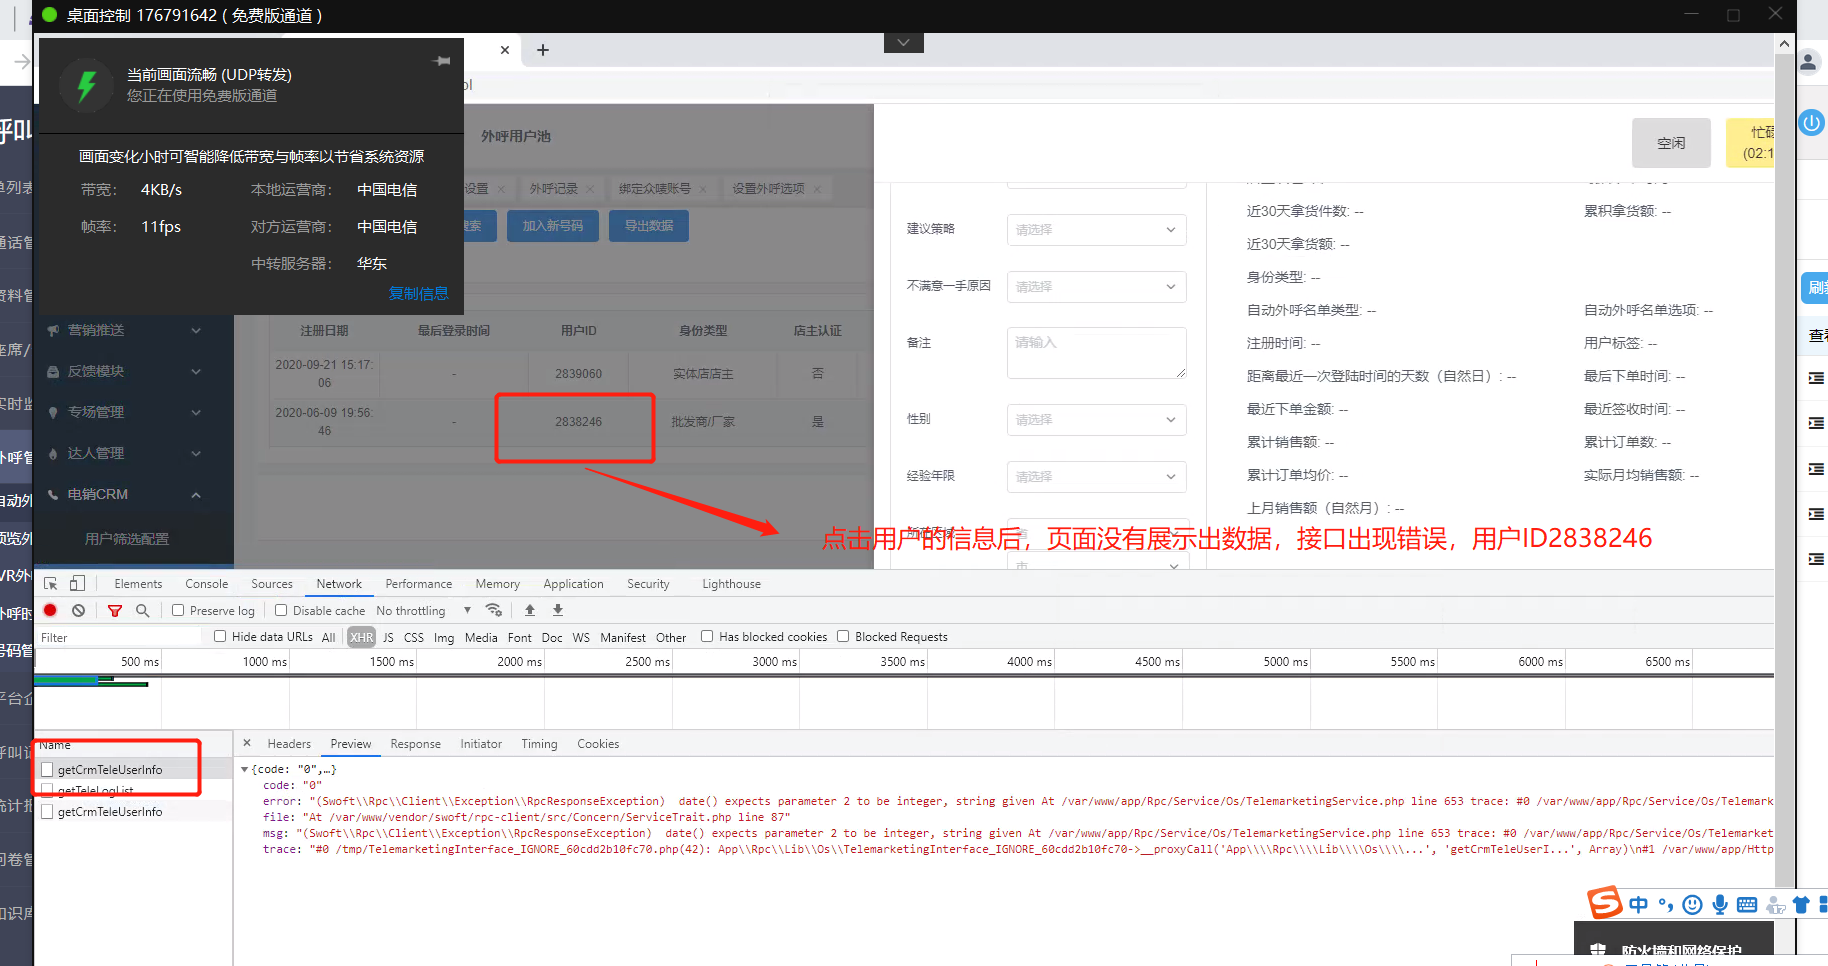This screenshot has height=966, width=1828.
Task: Open the 建议策略 dropdown
Action: pyautogui.click(x=1096, y=229)
